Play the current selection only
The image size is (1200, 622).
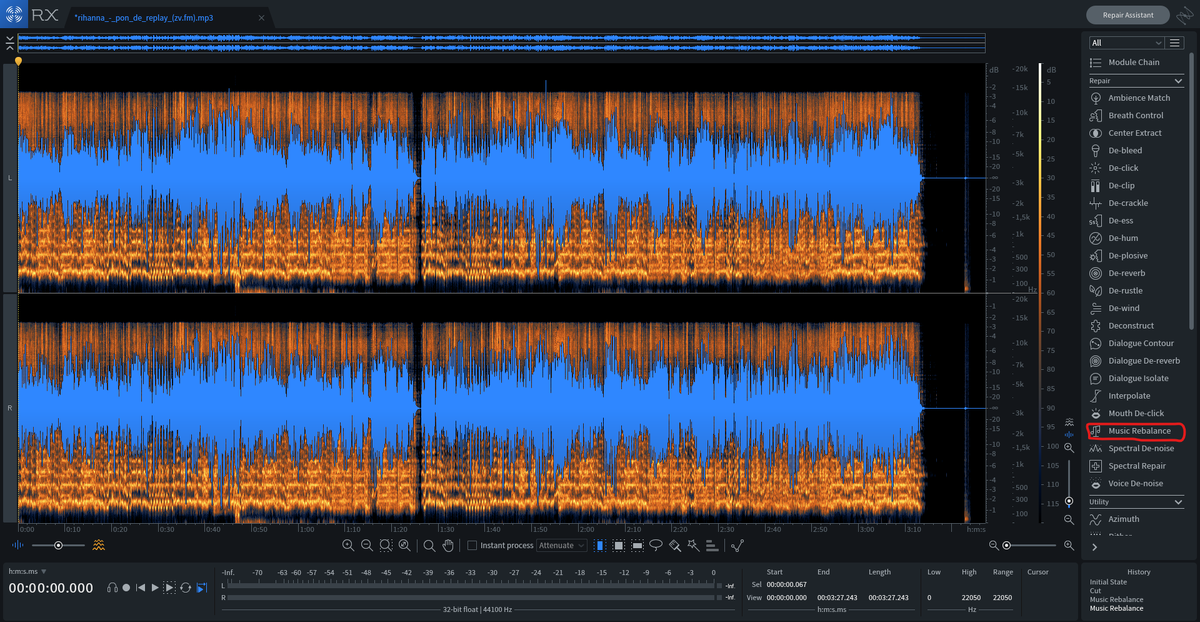coord(169,587)
